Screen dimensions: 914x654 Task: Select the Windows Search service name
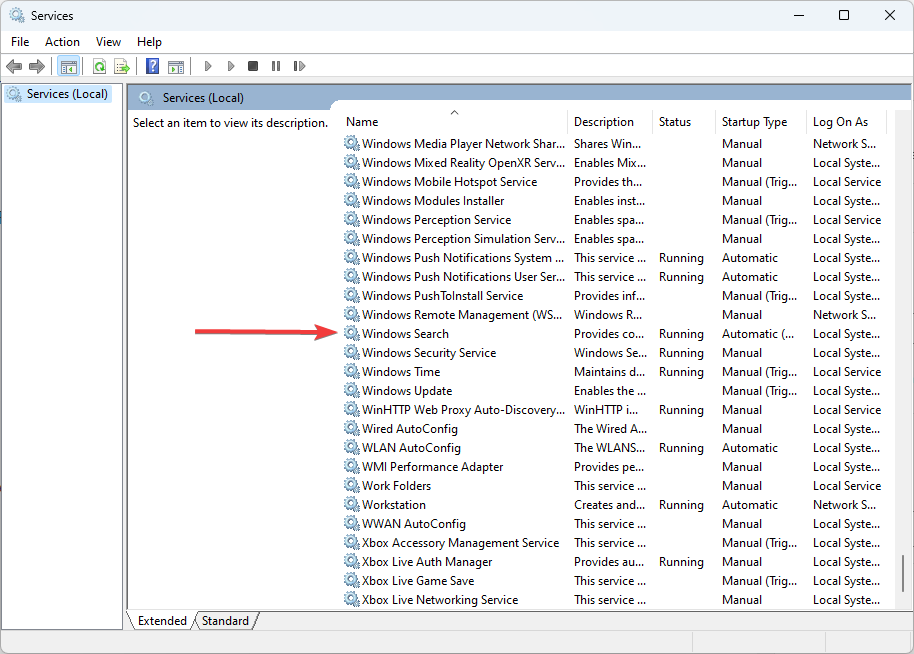click(405, 333)
